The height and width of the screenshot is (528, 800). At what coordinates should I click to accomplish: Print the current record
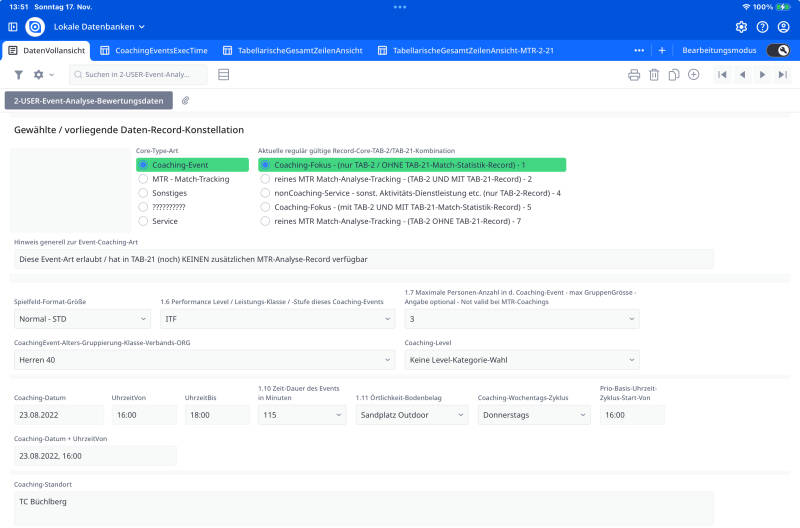tap(633, 75)
